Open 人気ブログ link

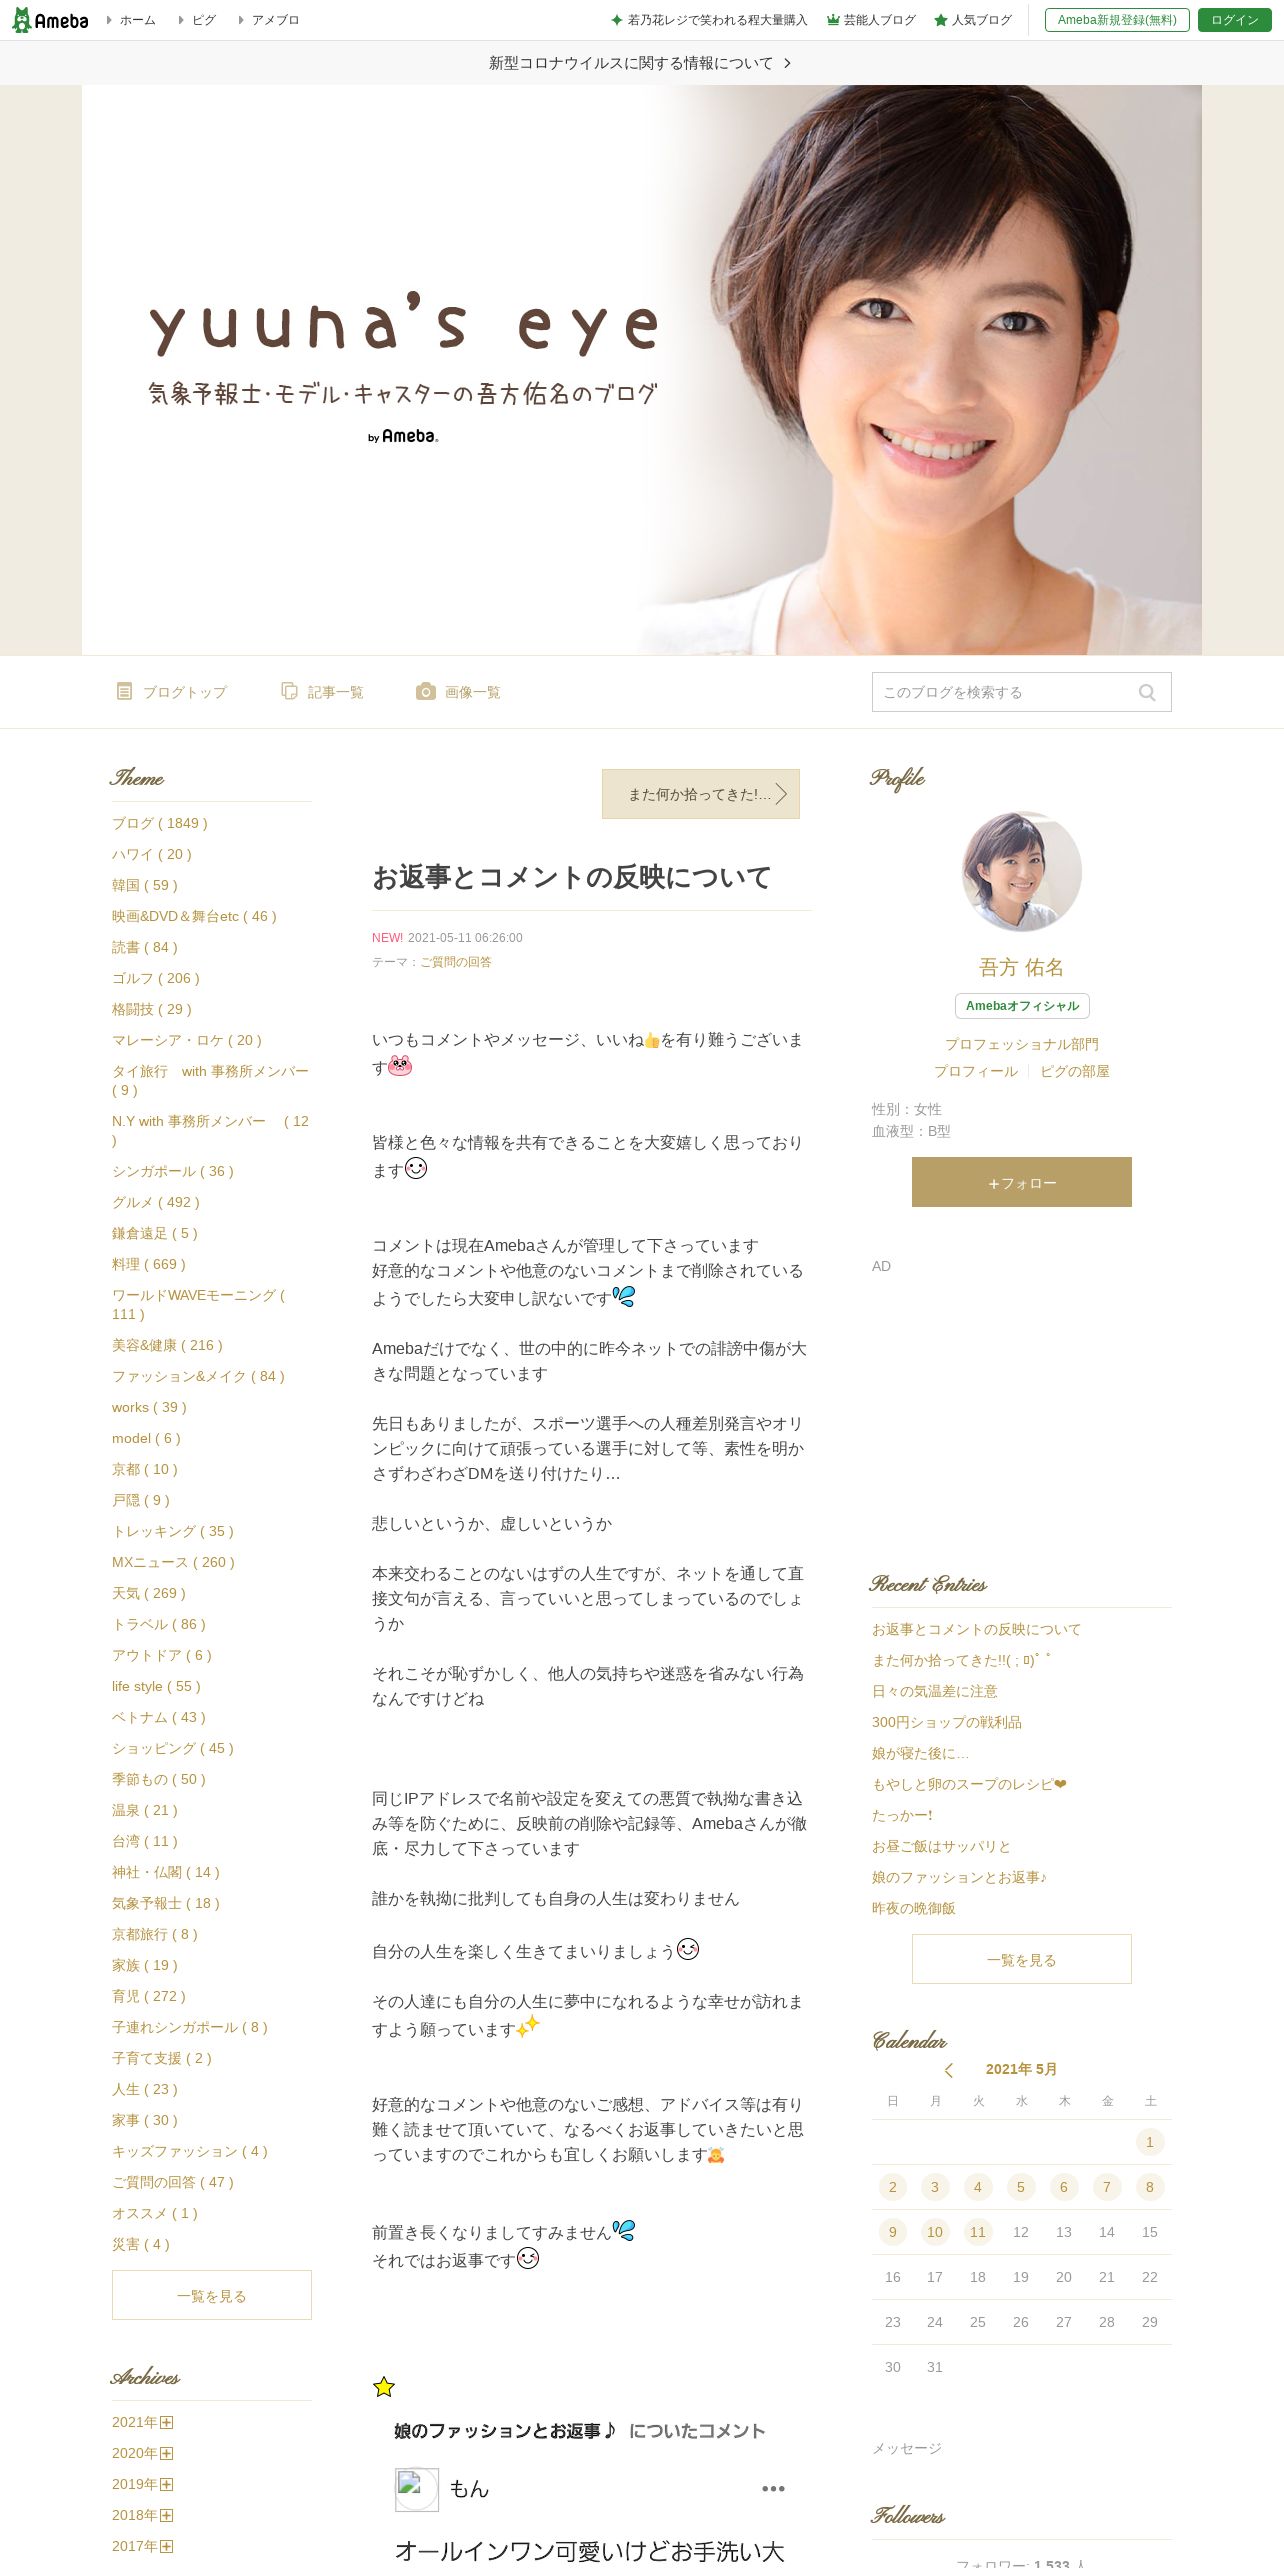(973, 20)
